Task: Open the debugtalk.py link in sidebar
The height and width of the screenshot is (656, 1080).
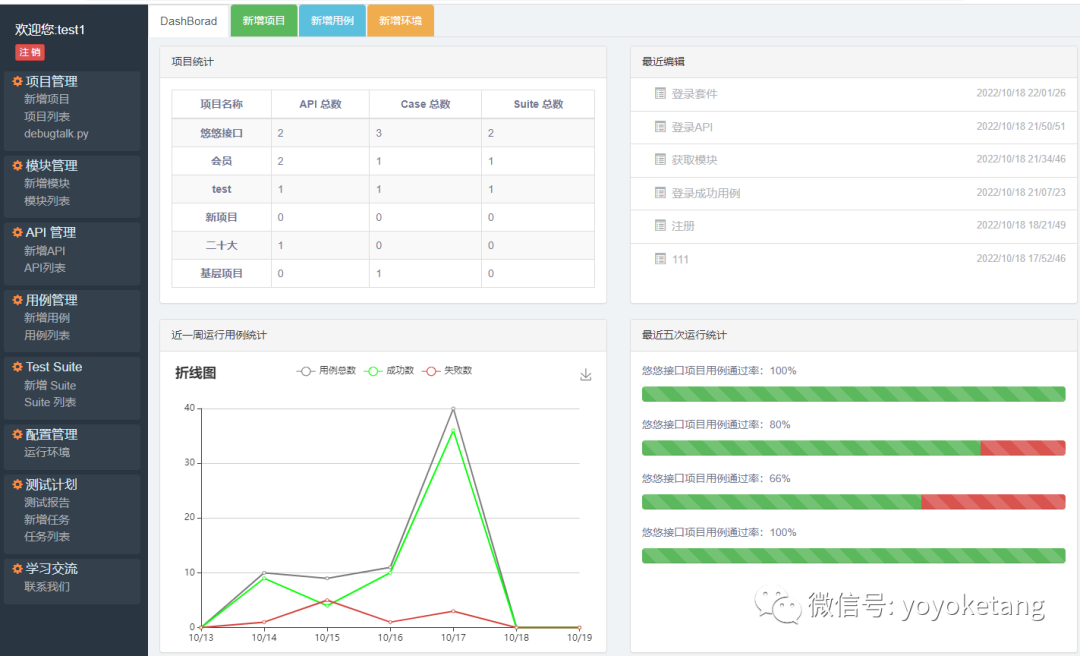Action: point(56,134)
